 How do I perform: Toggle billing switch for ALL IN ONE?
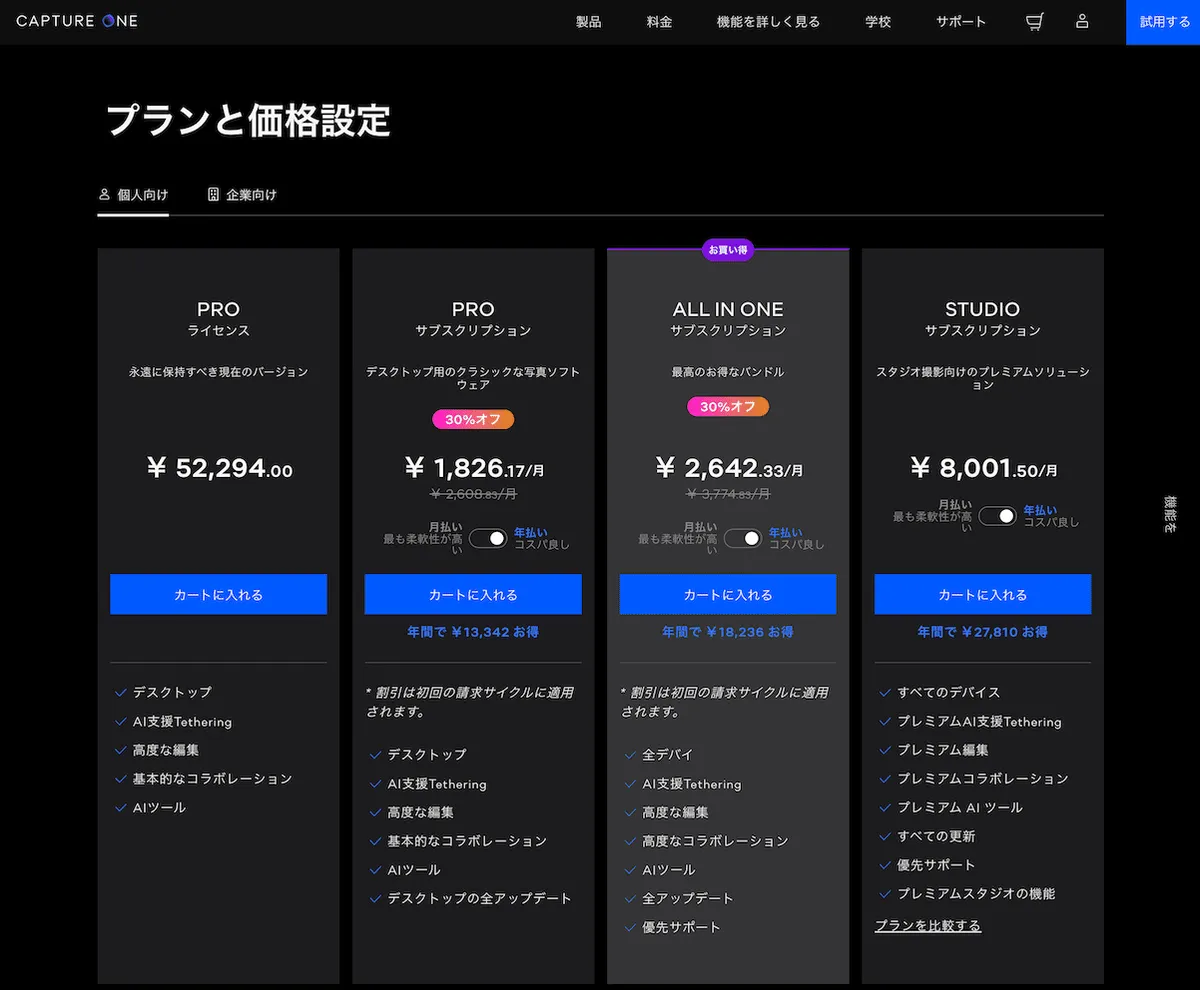[x=743, y=538]
